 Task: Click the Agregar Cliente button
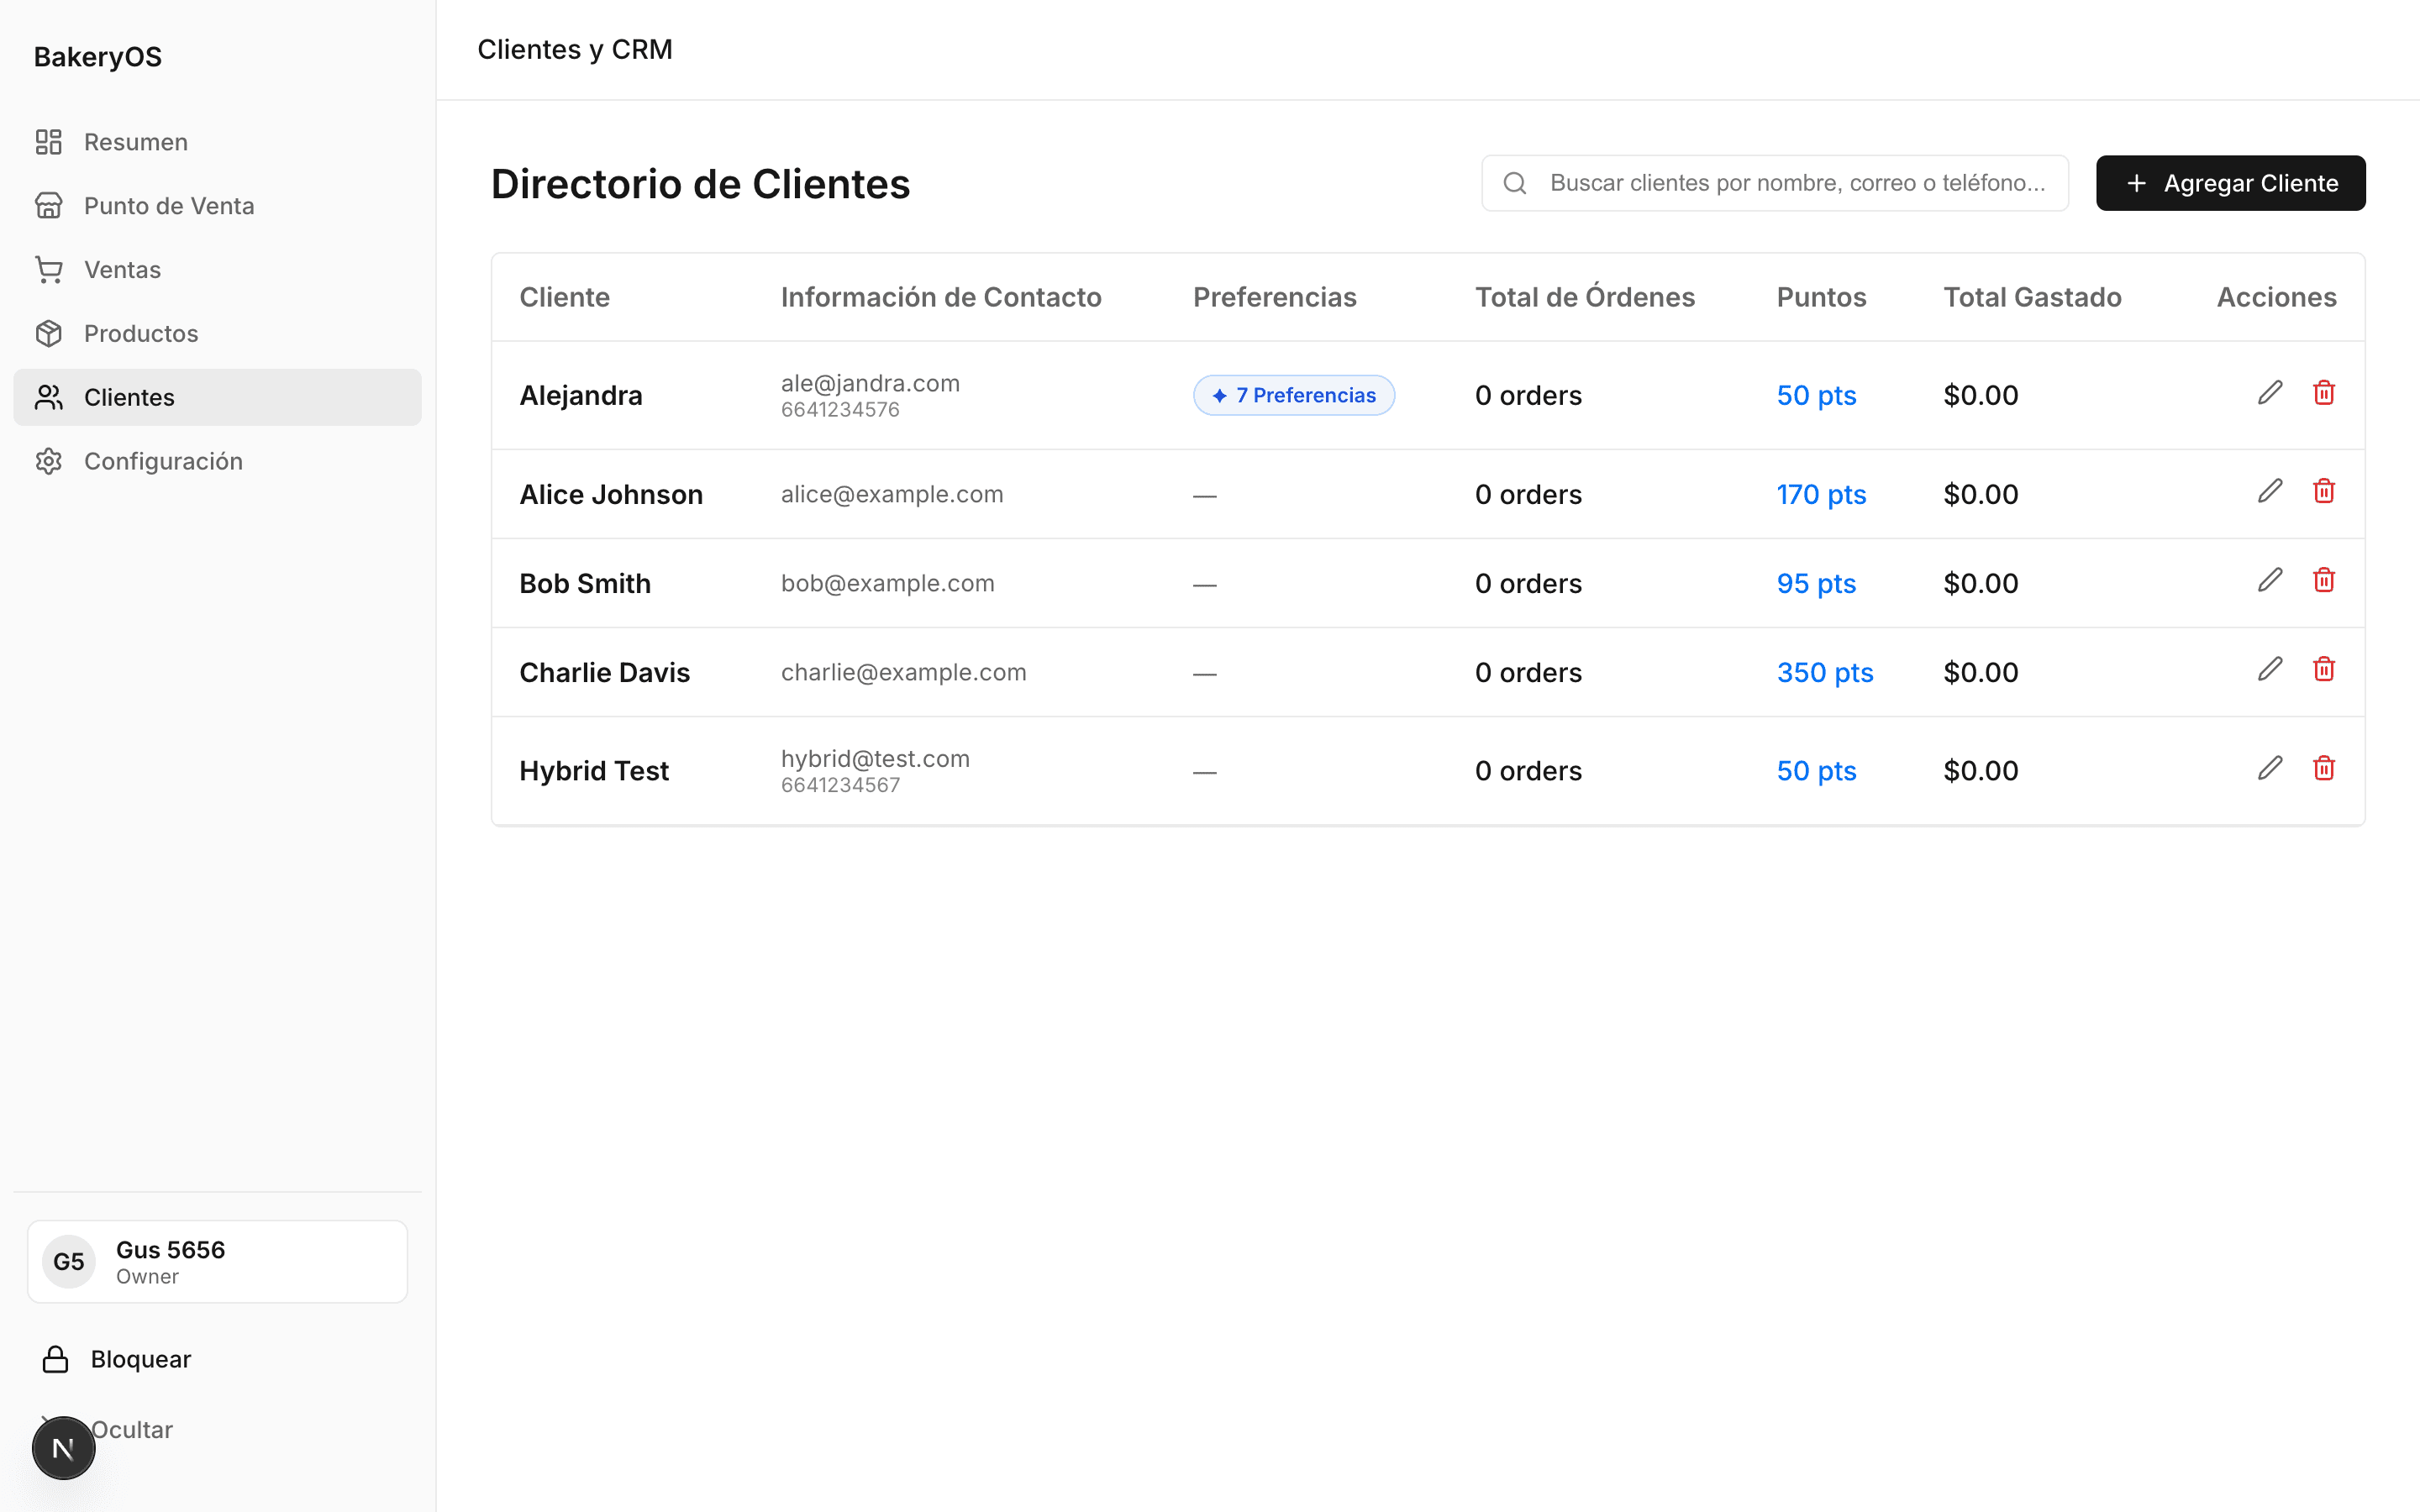point(2230,183)
